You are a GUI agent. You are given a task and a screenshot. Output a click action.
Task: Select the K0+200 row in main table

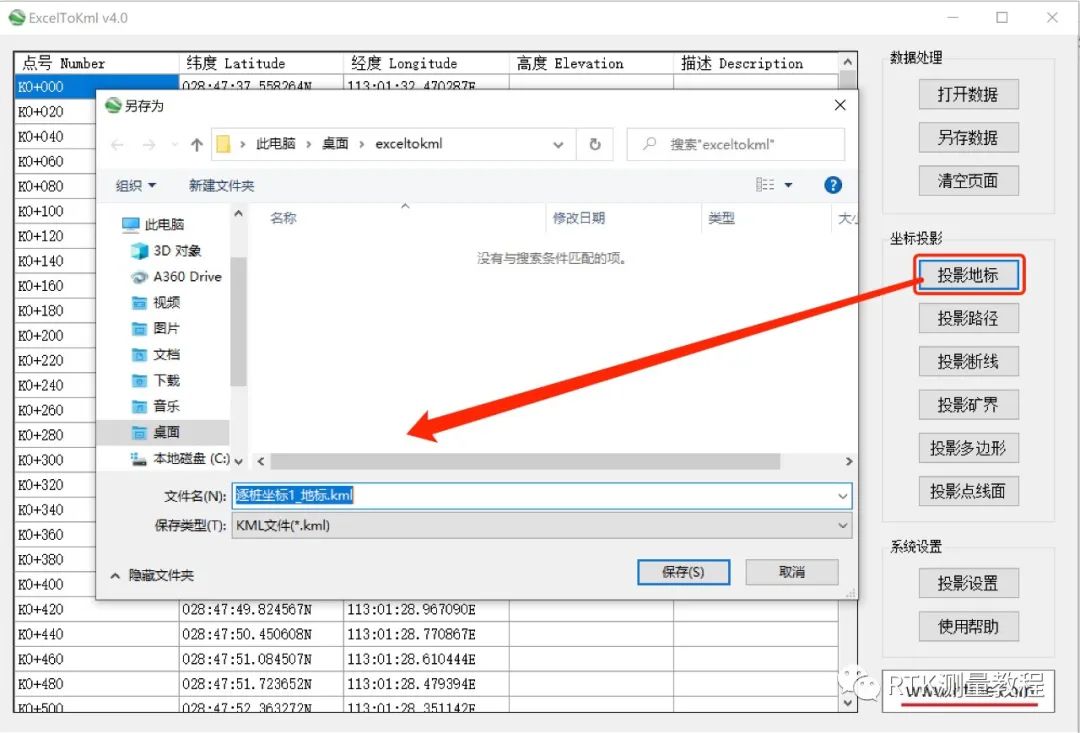55,335
